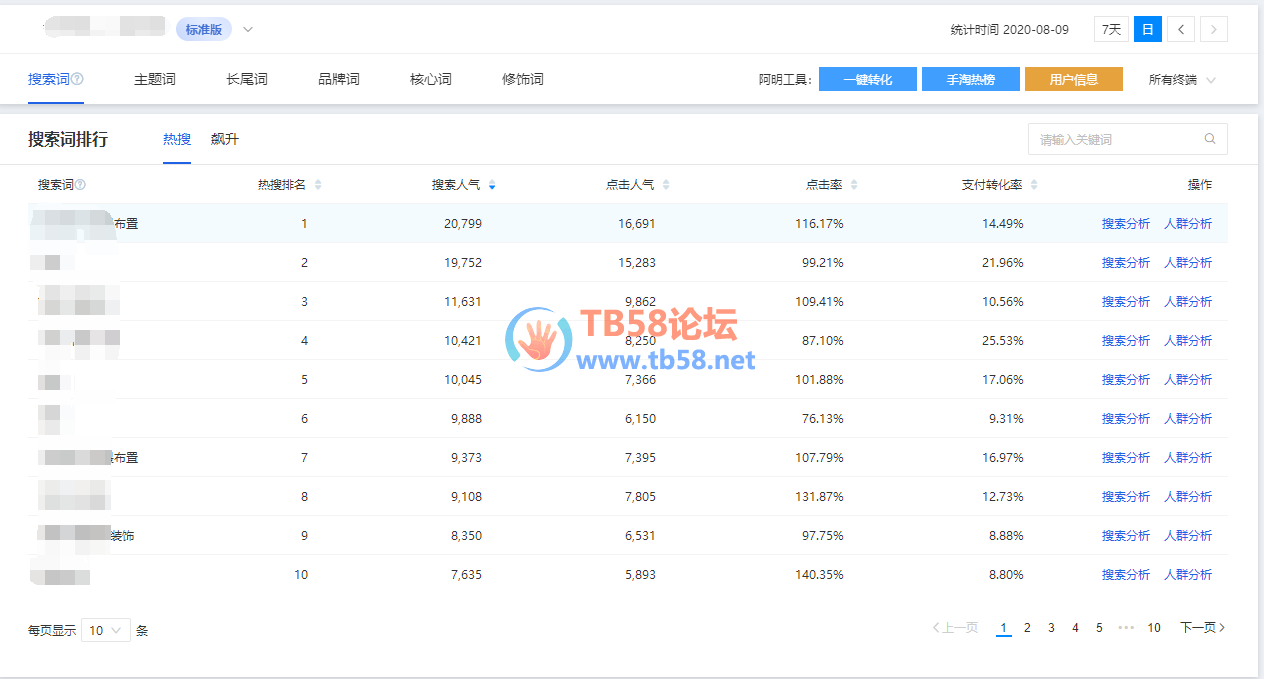Switch ranking list to 飙升
Viewport: 1264px width, 679px height.
[225, 139]
